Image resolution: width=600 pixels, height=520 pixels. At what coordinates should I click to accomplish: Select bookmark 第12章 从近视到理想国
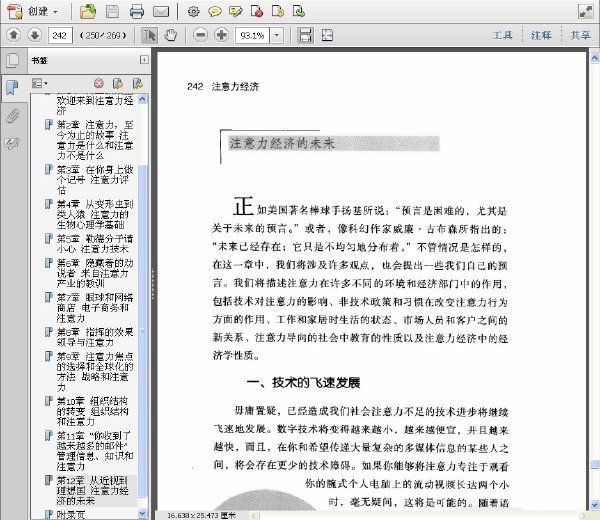[93, 491]
